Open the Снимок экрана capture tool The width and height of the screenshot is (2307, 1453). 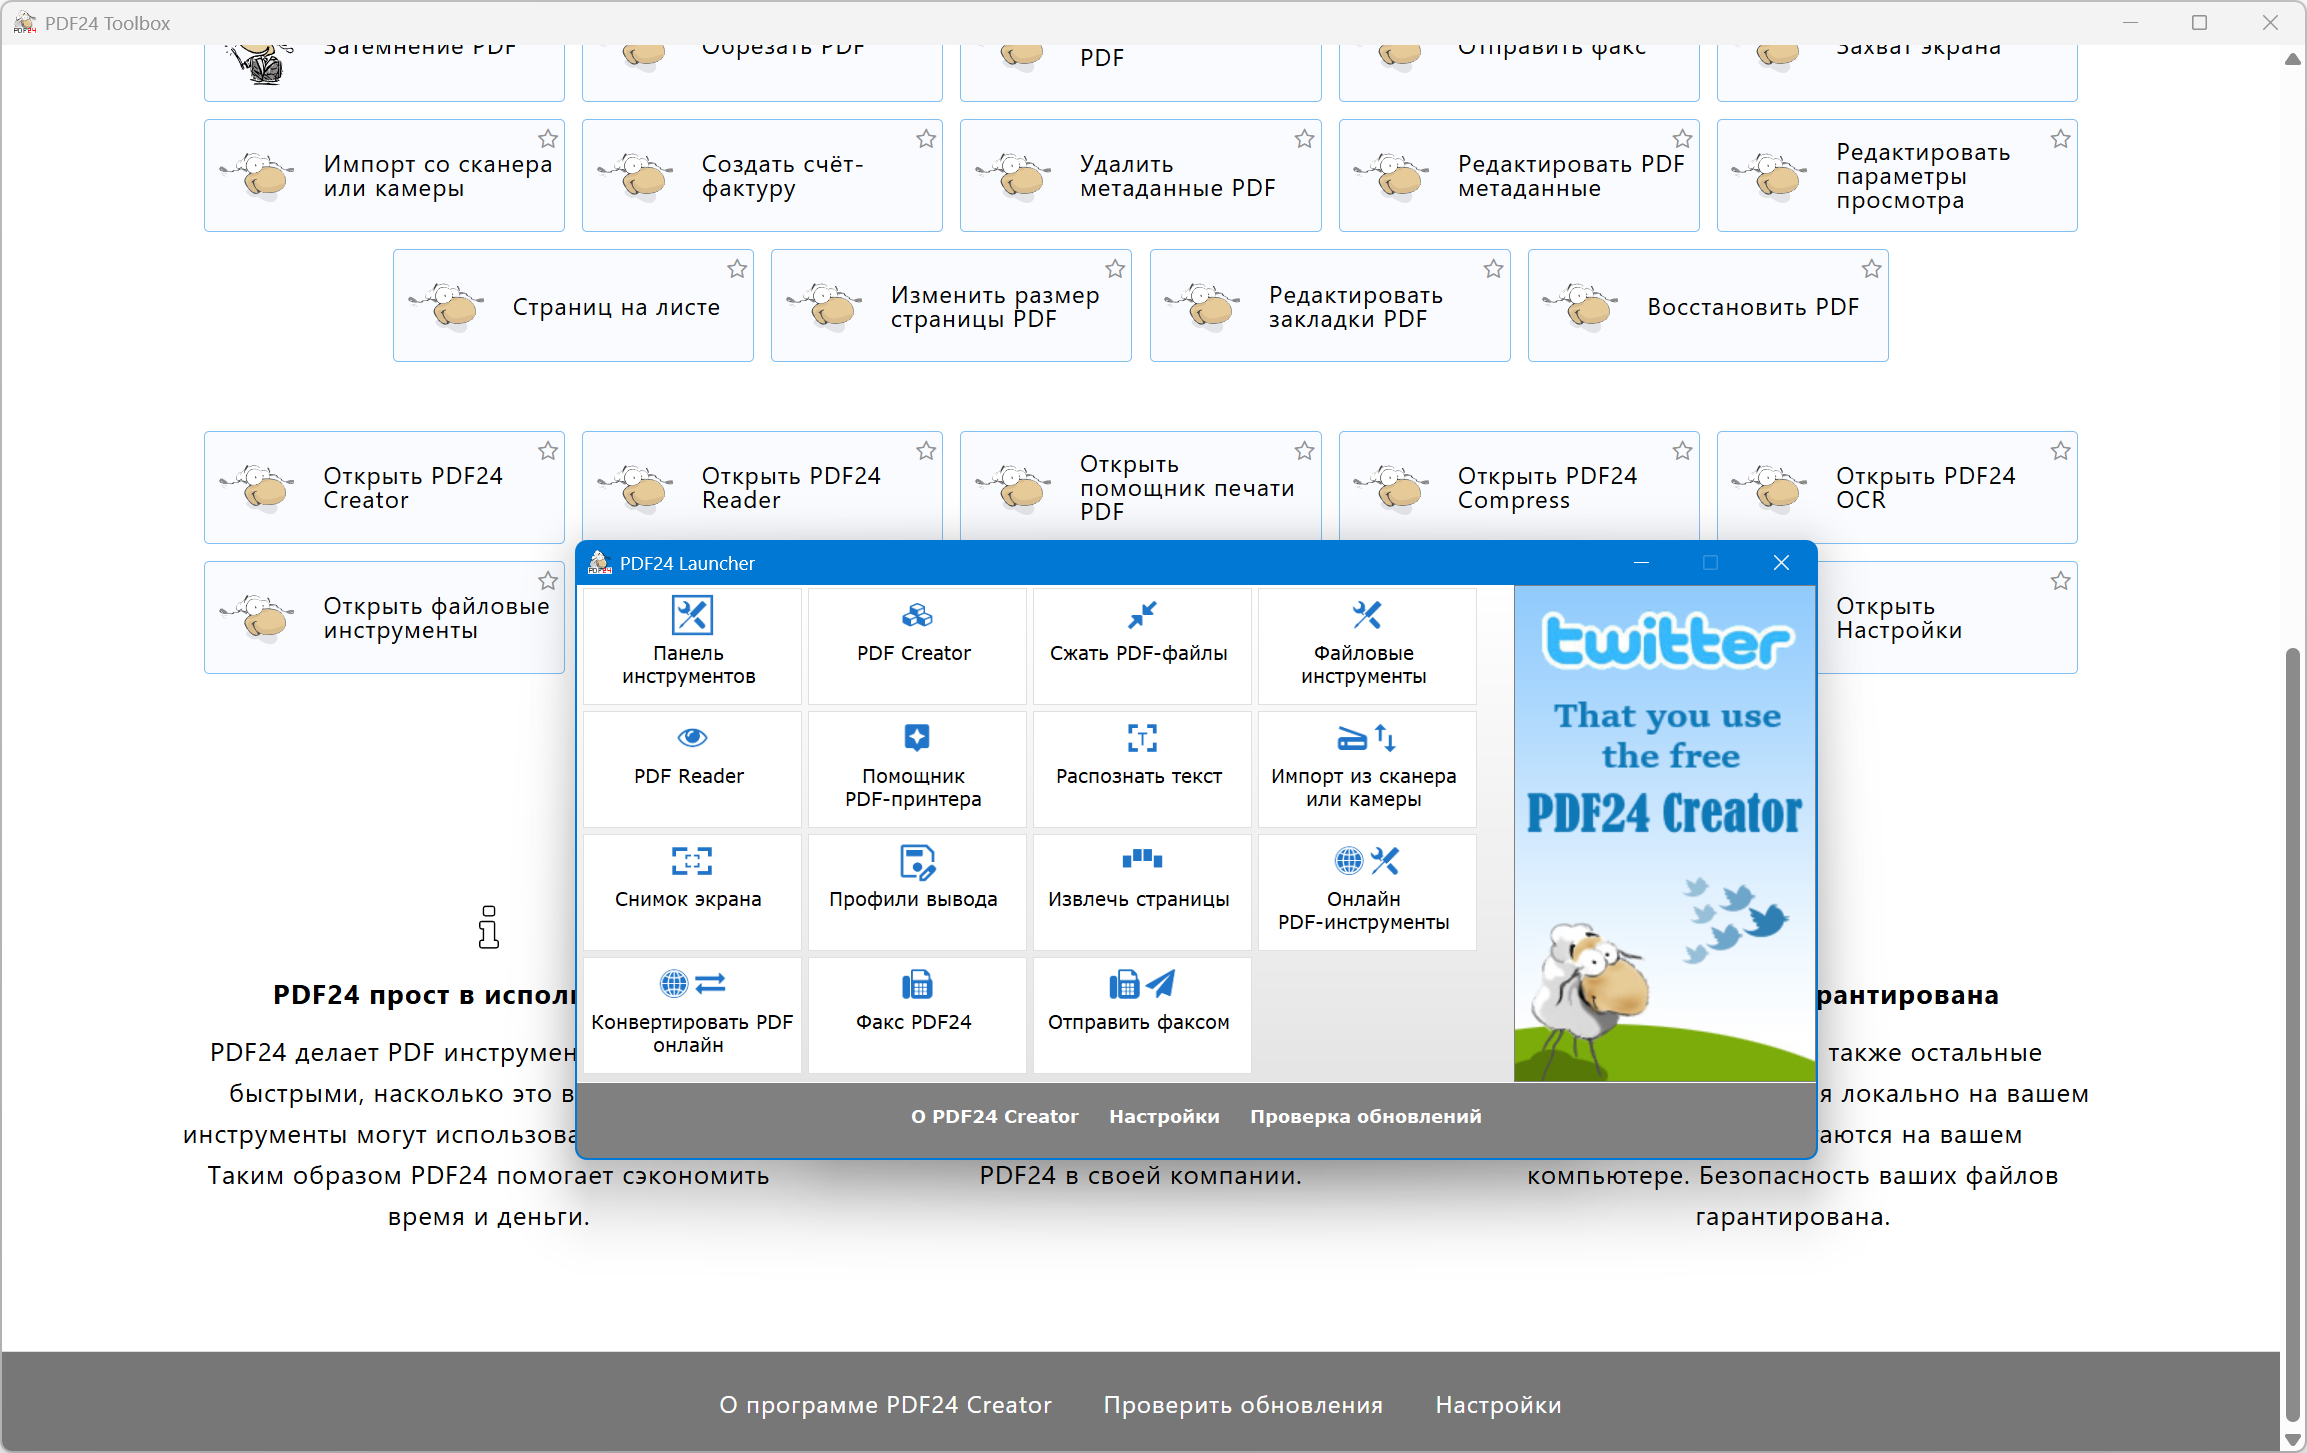coord(690,891)
